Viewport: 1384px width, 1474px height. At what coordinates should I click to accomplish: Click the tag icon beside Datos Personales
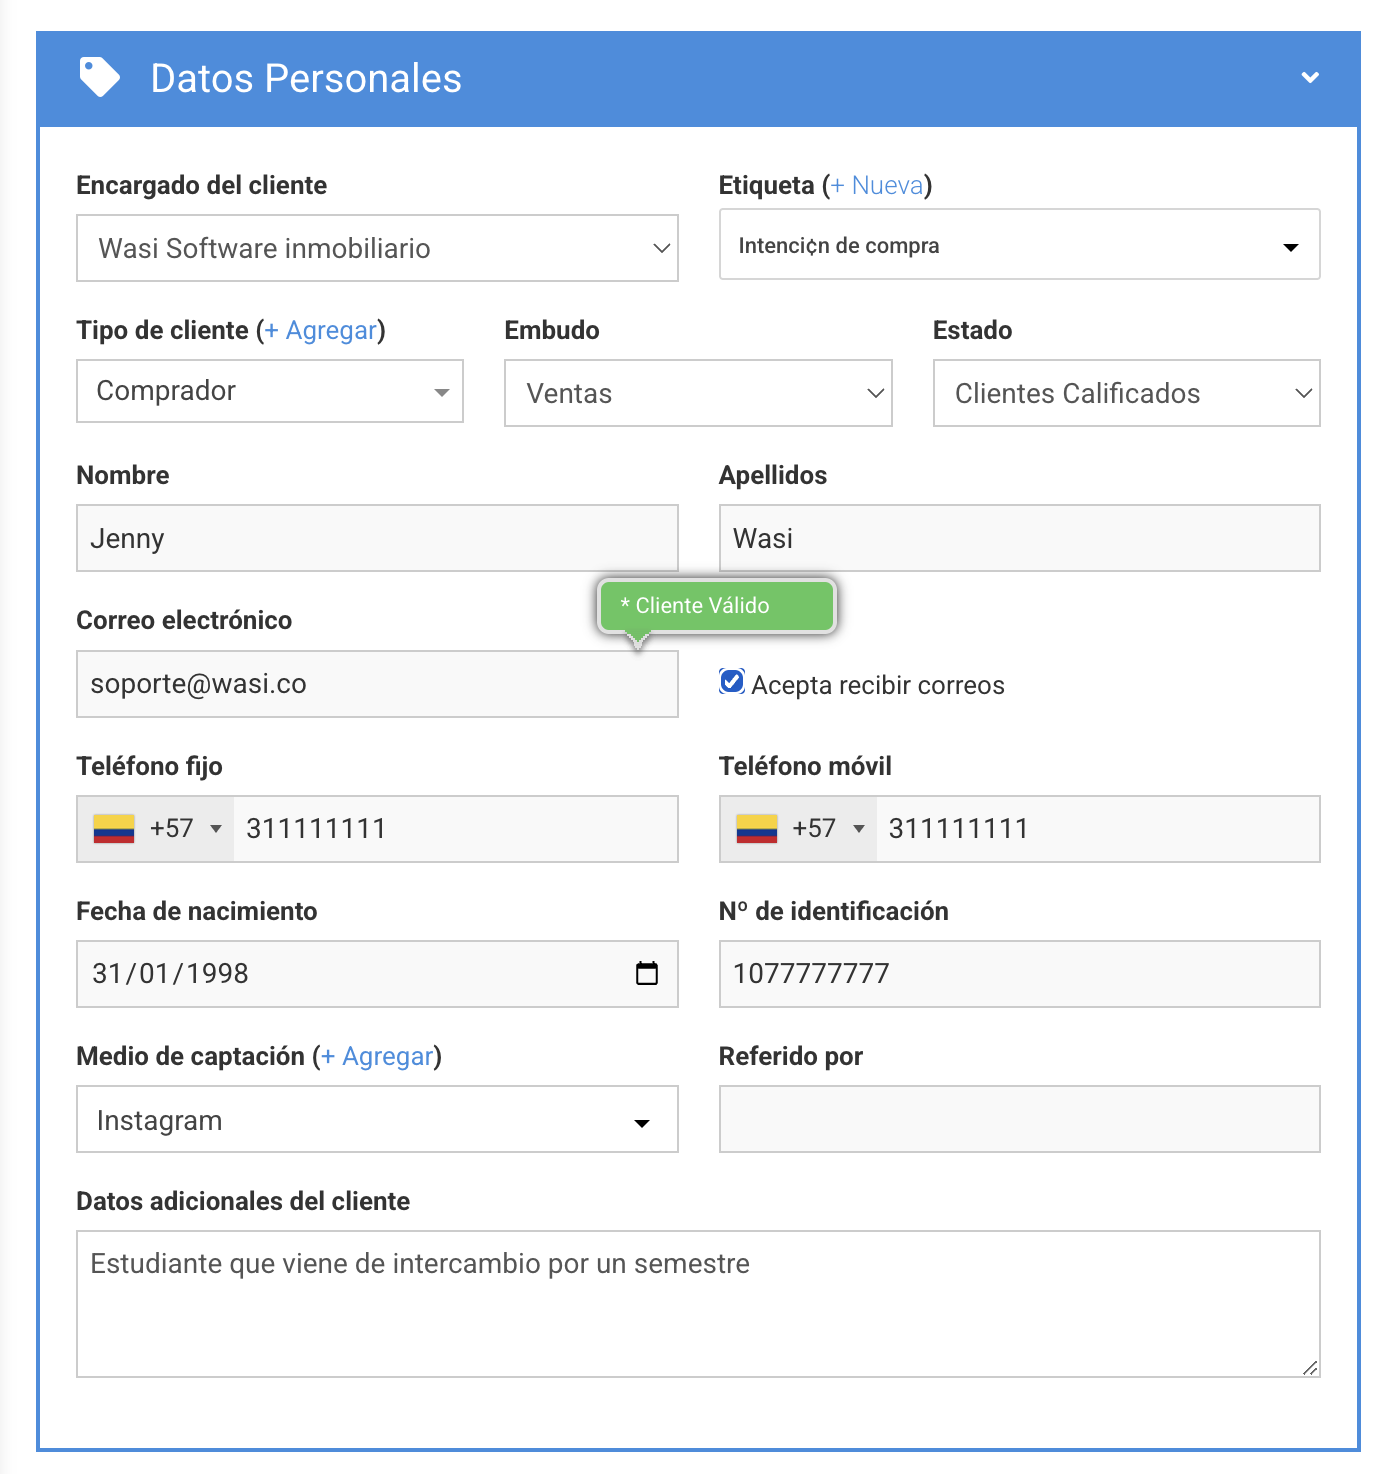99,78
